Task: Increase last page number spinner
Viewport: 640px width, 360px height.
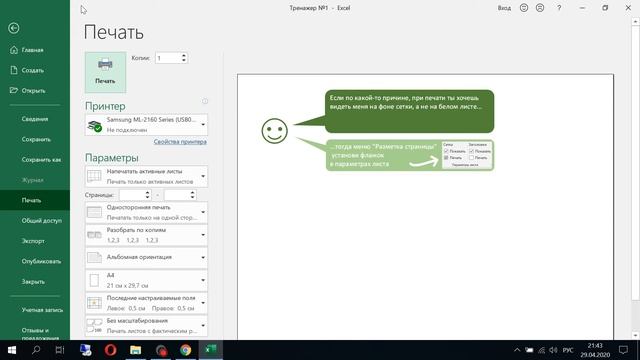Action: point(193,193)
